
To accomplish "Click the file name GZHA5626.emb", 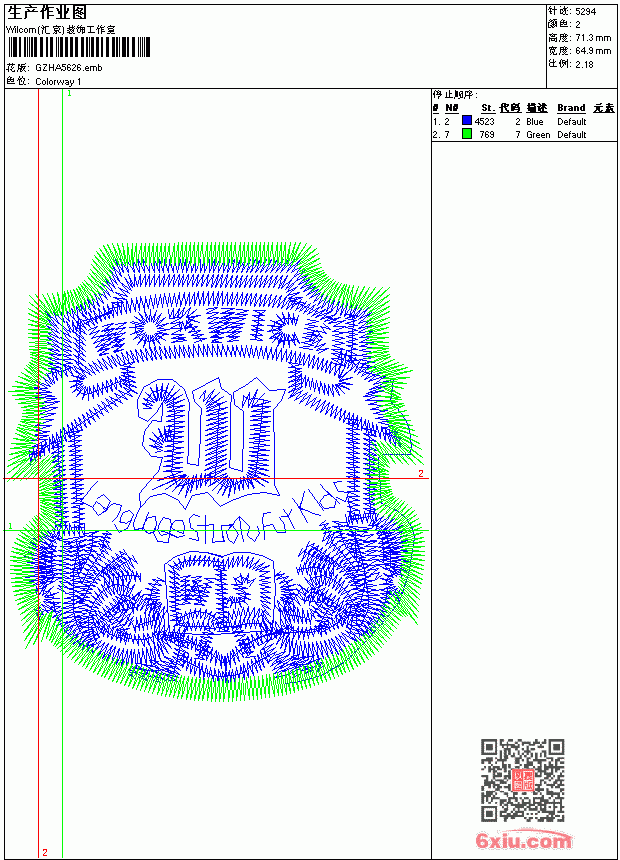I will tap(69, 68).
